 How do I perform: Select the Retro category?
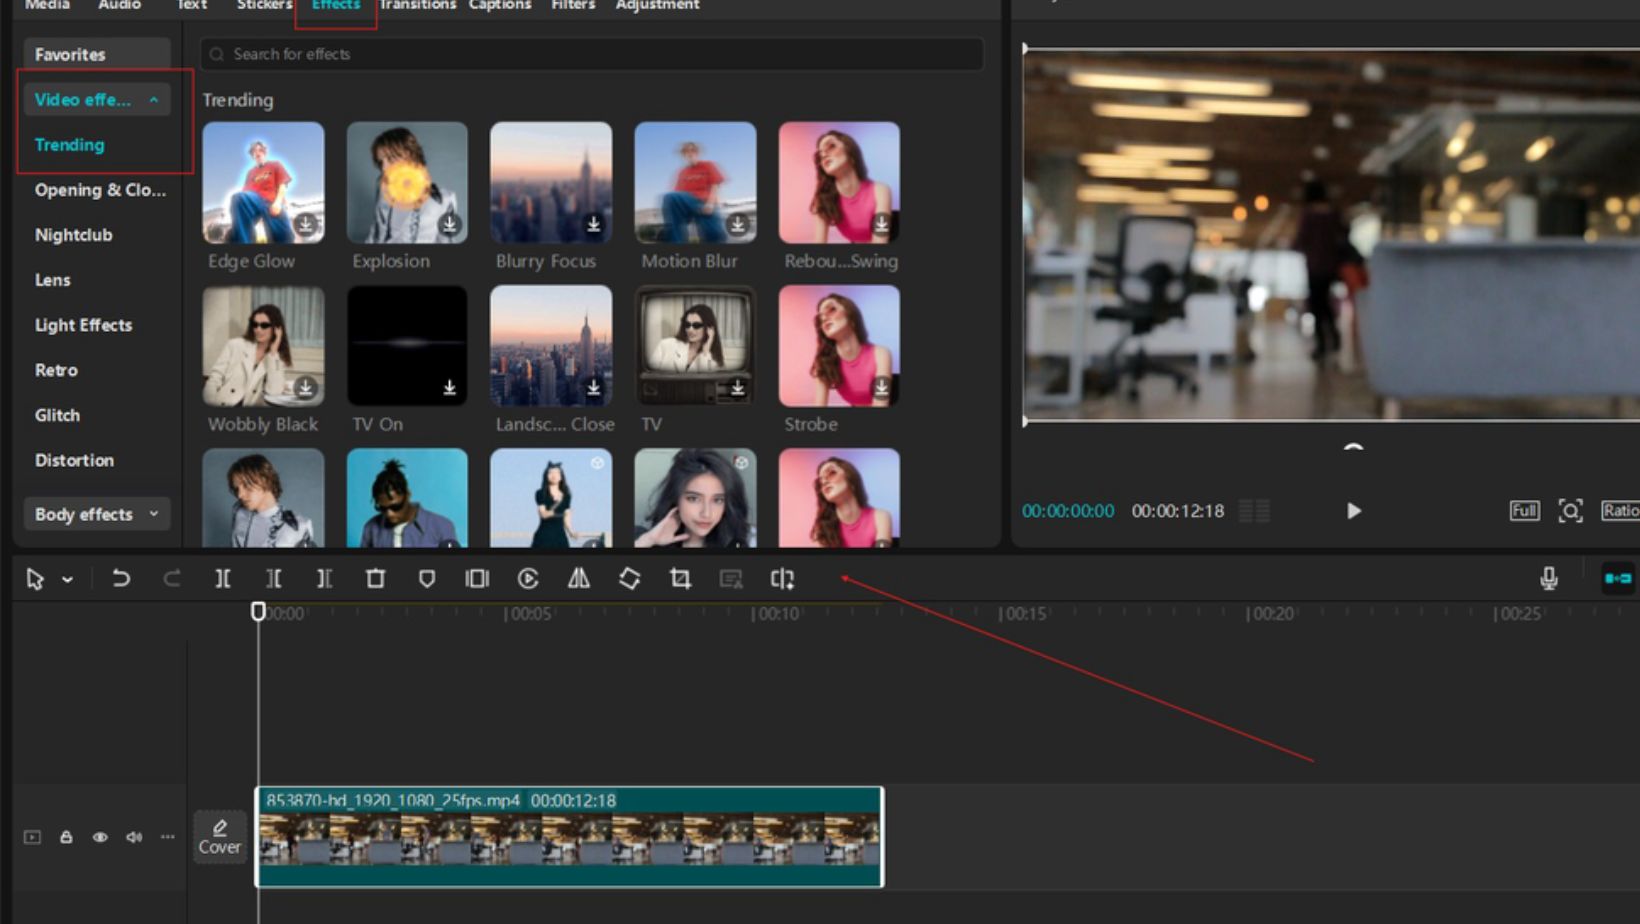(x=56, y=370)
